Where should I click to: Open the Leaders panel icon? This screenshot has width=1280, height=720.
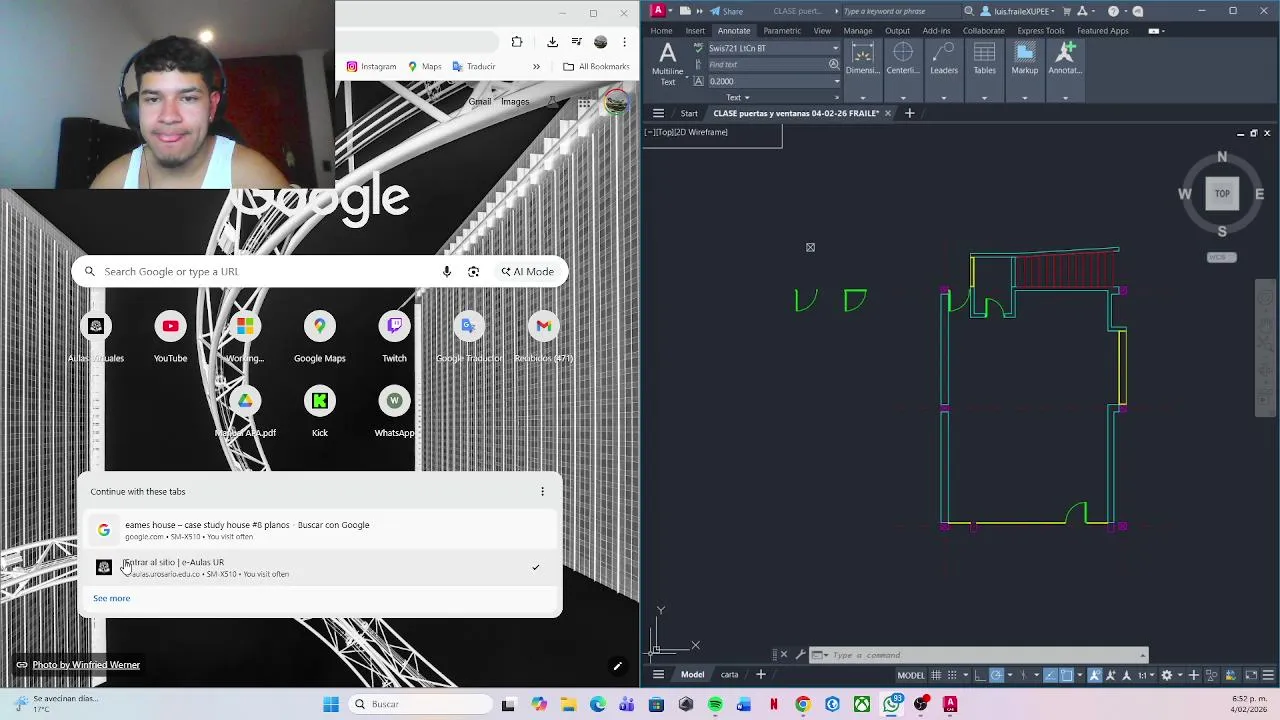click(x=944, y=59)
